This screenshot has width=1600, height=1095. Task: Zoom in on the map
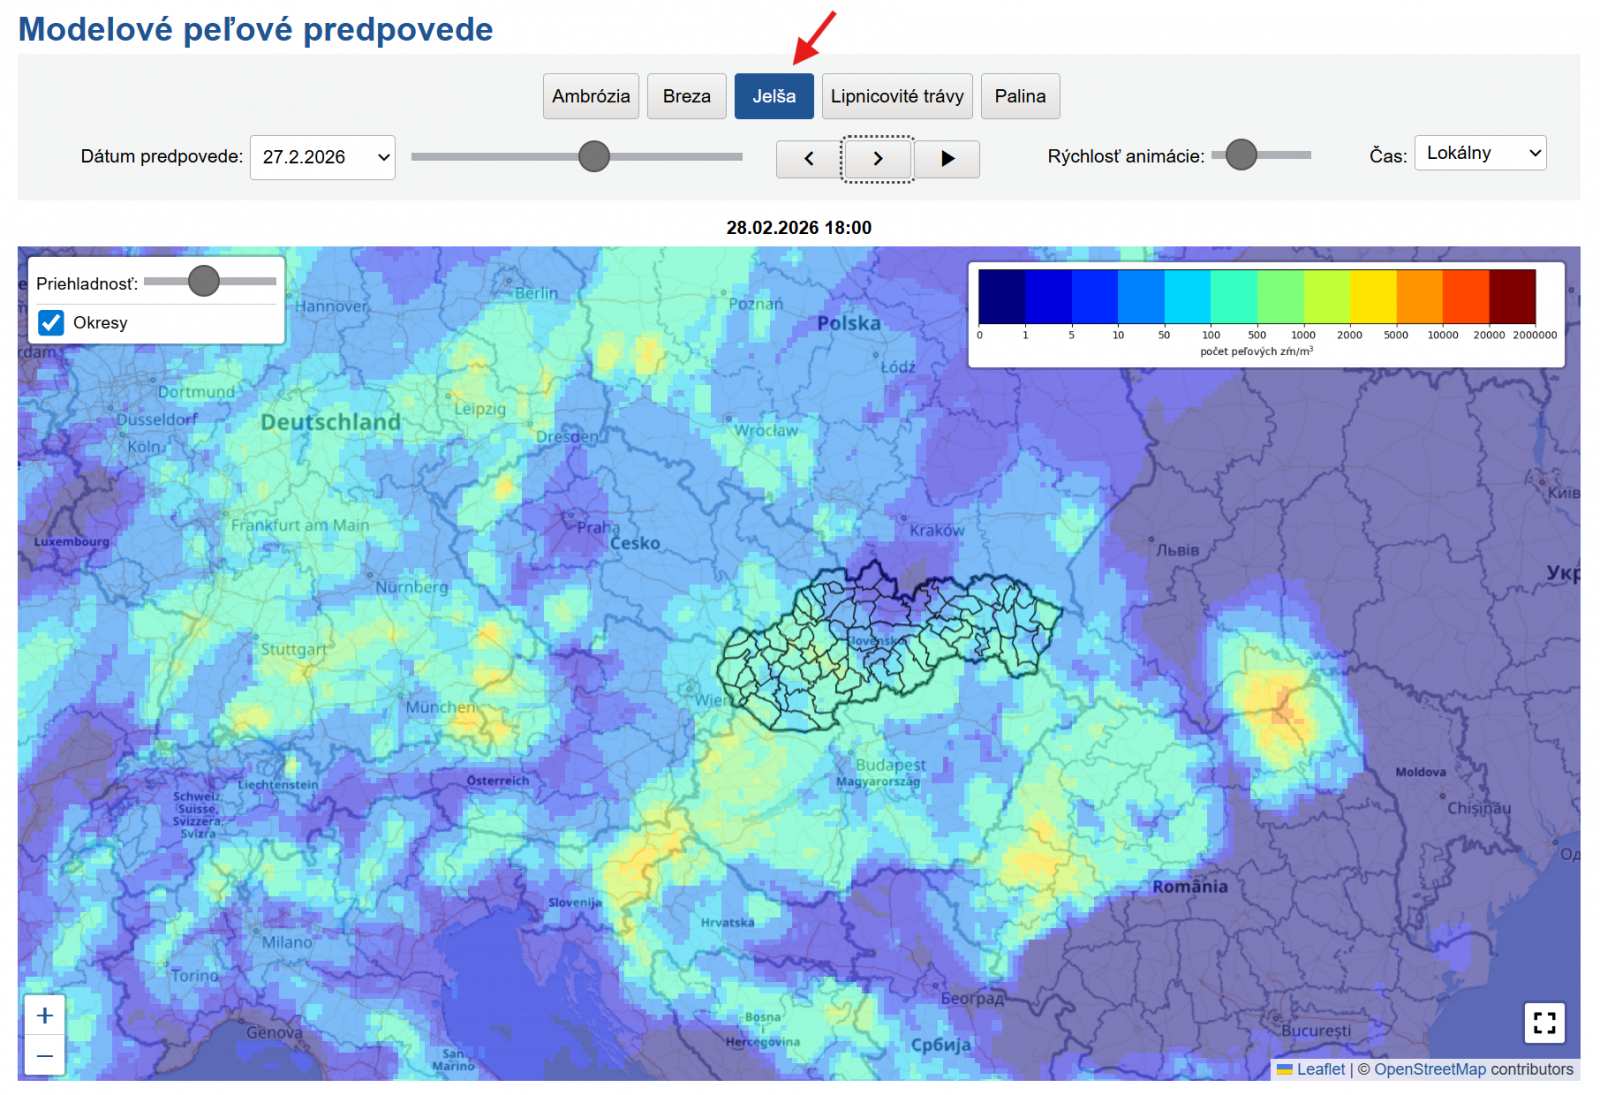[x=45, y=1016]
